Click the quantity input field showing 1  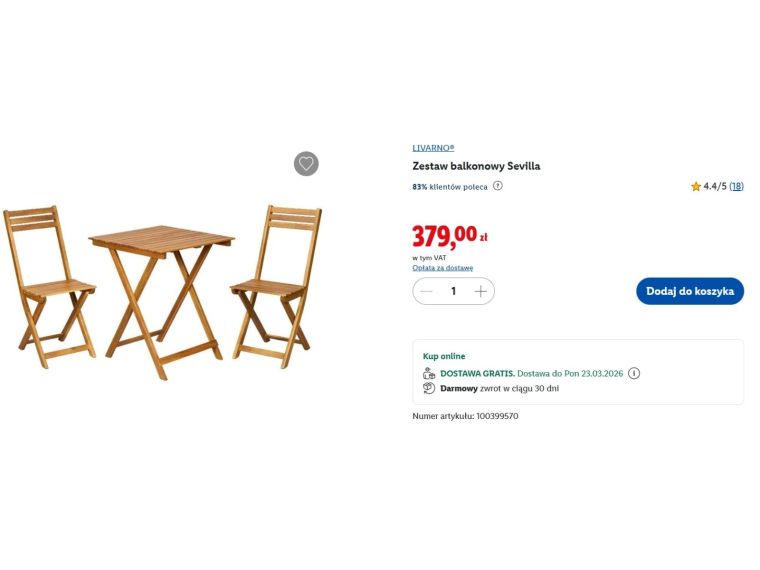tap(453, 291)
